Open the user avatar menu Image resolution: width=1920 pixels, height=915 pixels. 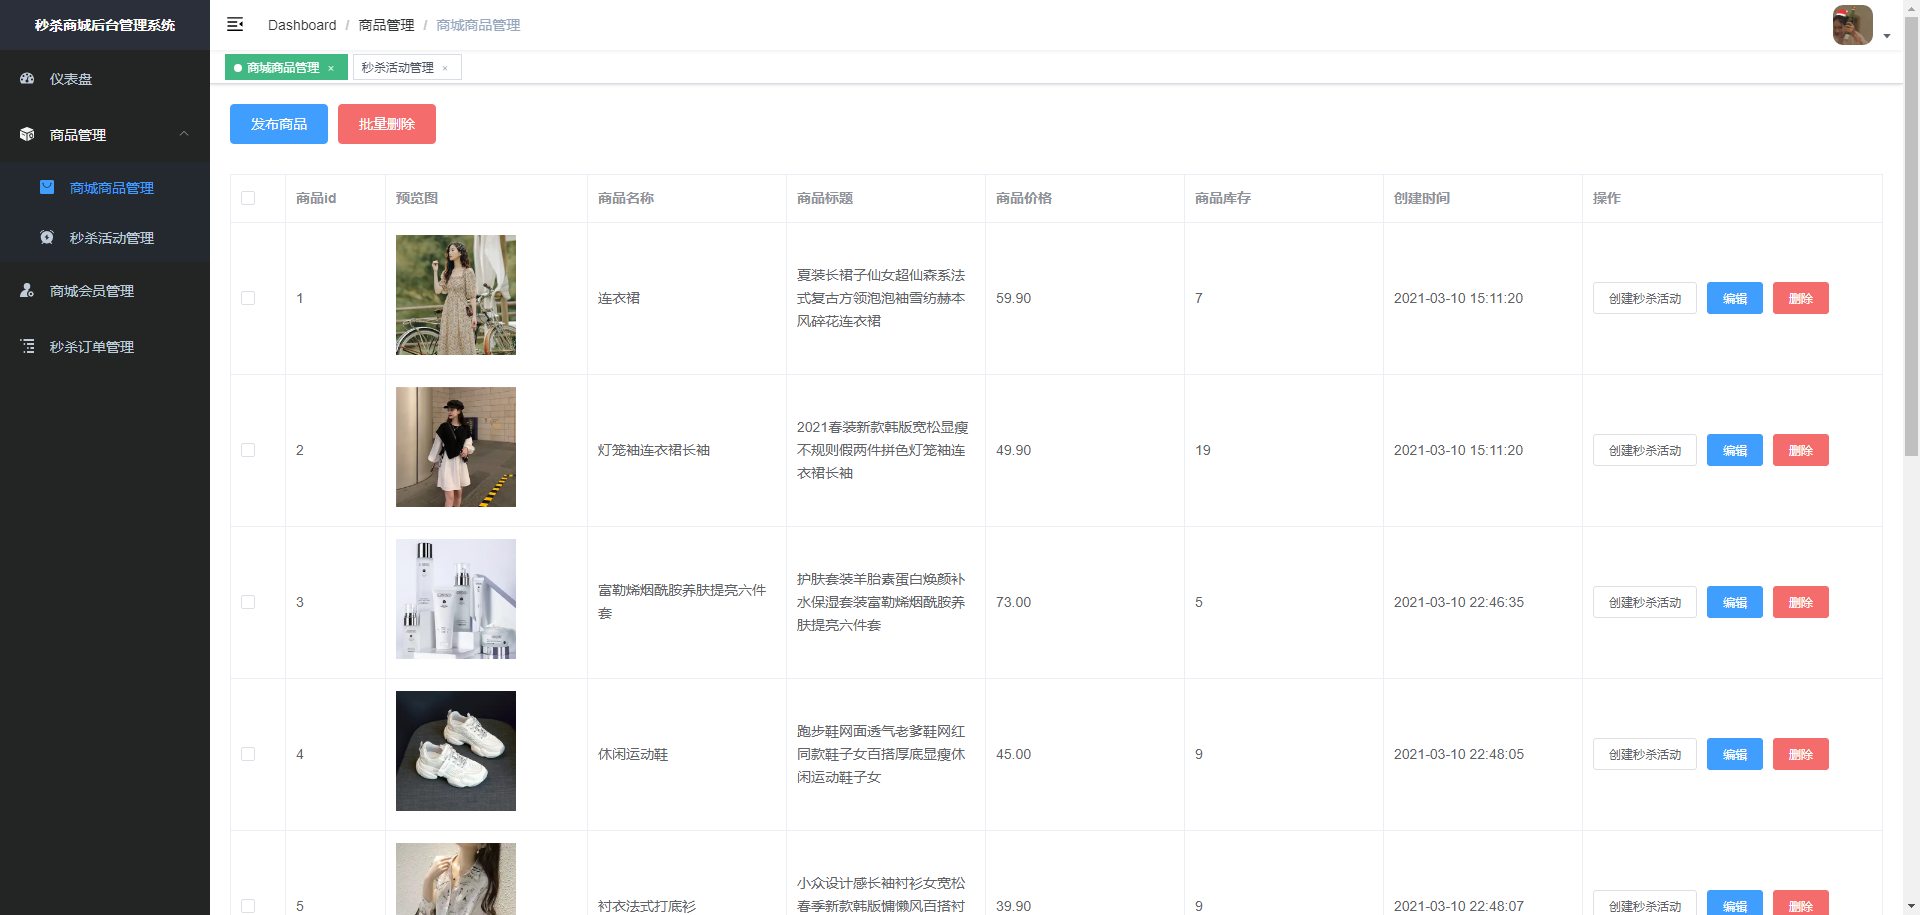[1852, 25]
